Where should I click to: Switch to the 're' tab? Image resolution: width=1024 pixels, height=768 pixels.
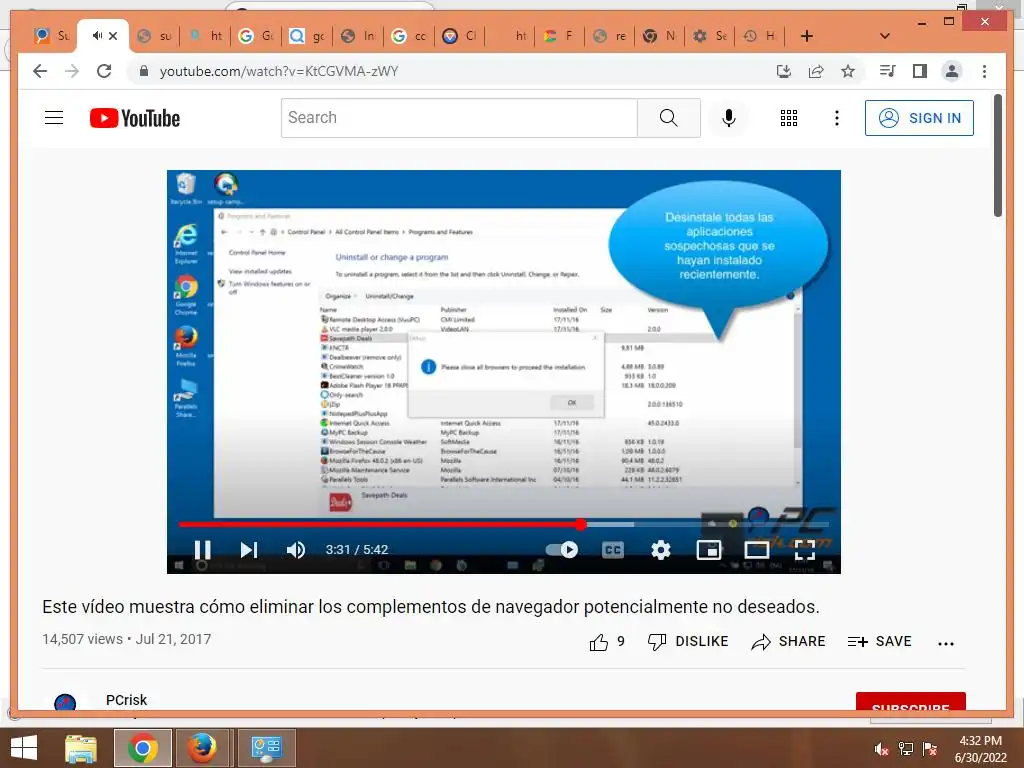[x=609, y=36]
